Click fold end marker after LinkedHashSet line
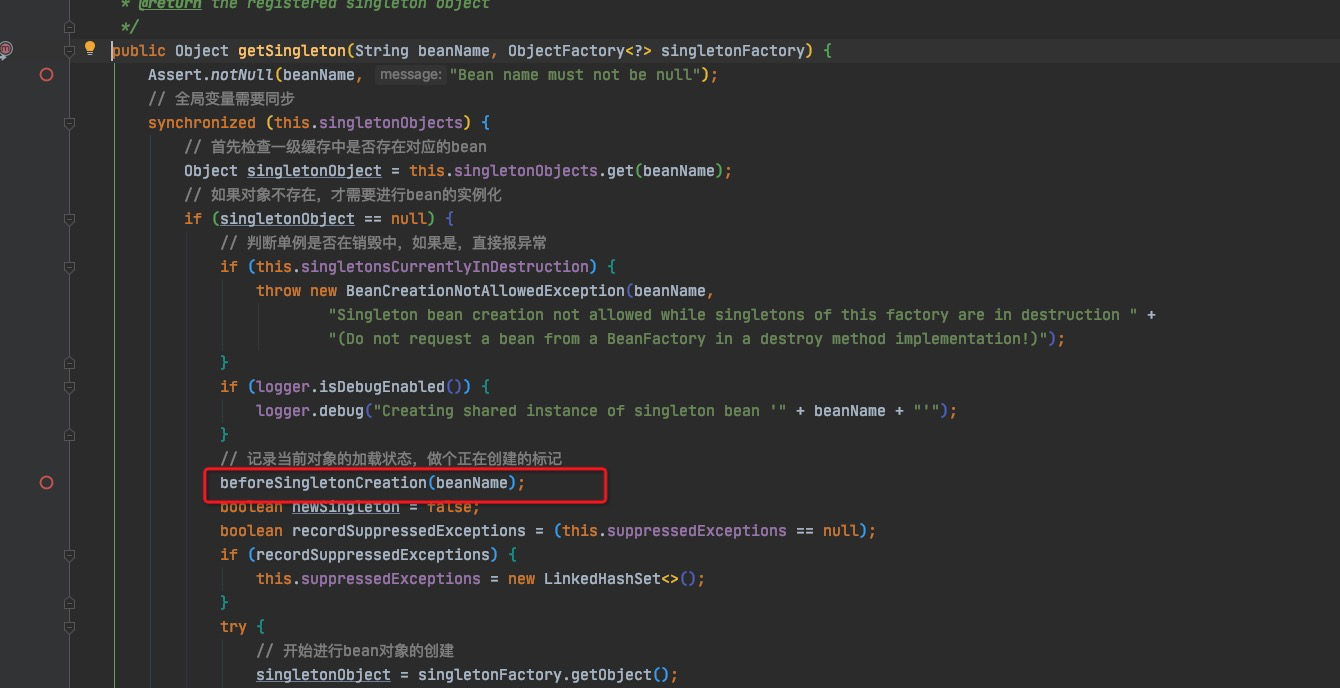The height and width of the screenshot is (688, 1340). pyautogui.click(x=69, y=602)
